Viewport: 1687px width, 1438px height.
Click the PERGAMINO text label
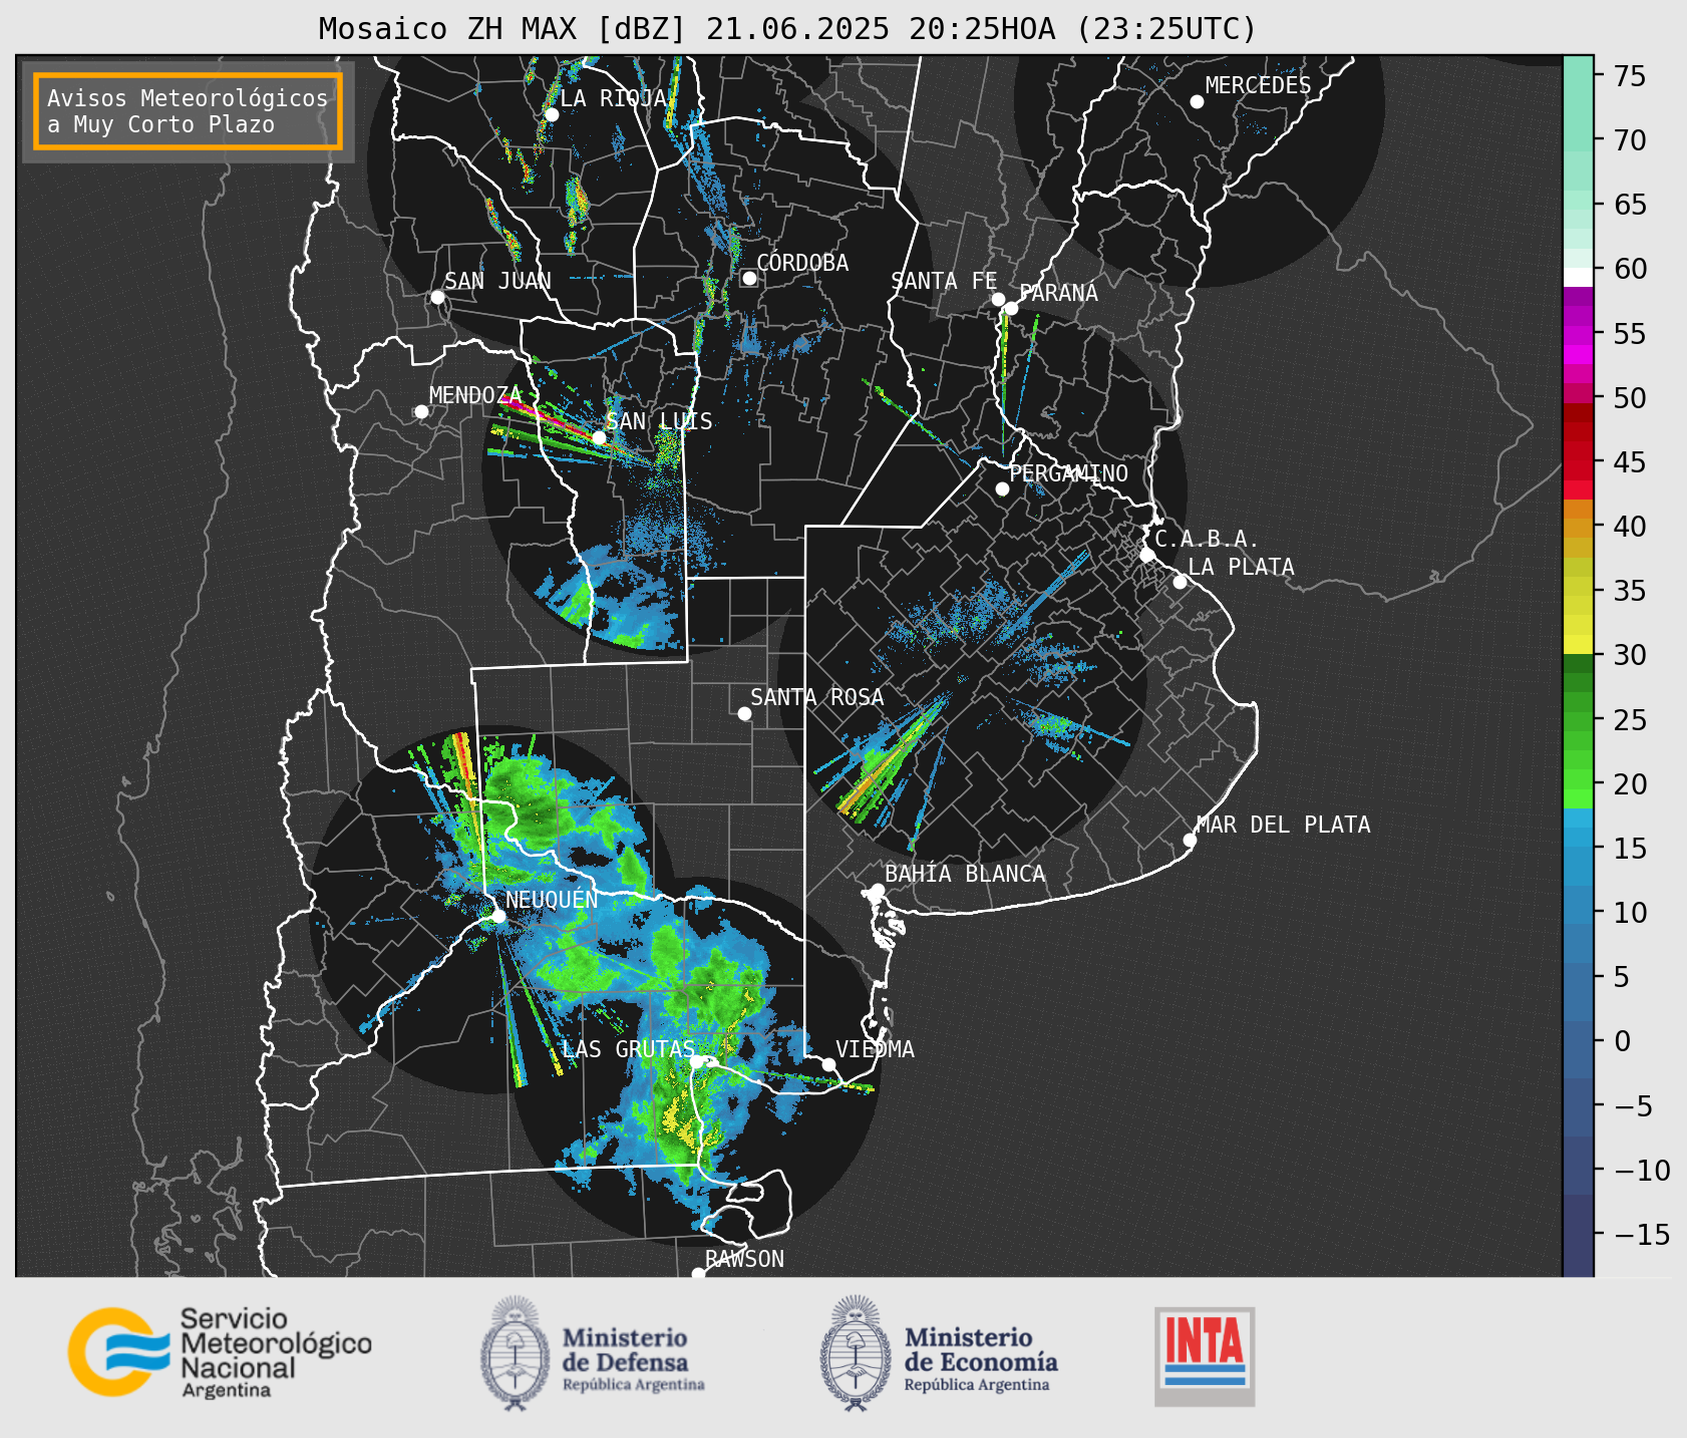[x=1068, y=473]
